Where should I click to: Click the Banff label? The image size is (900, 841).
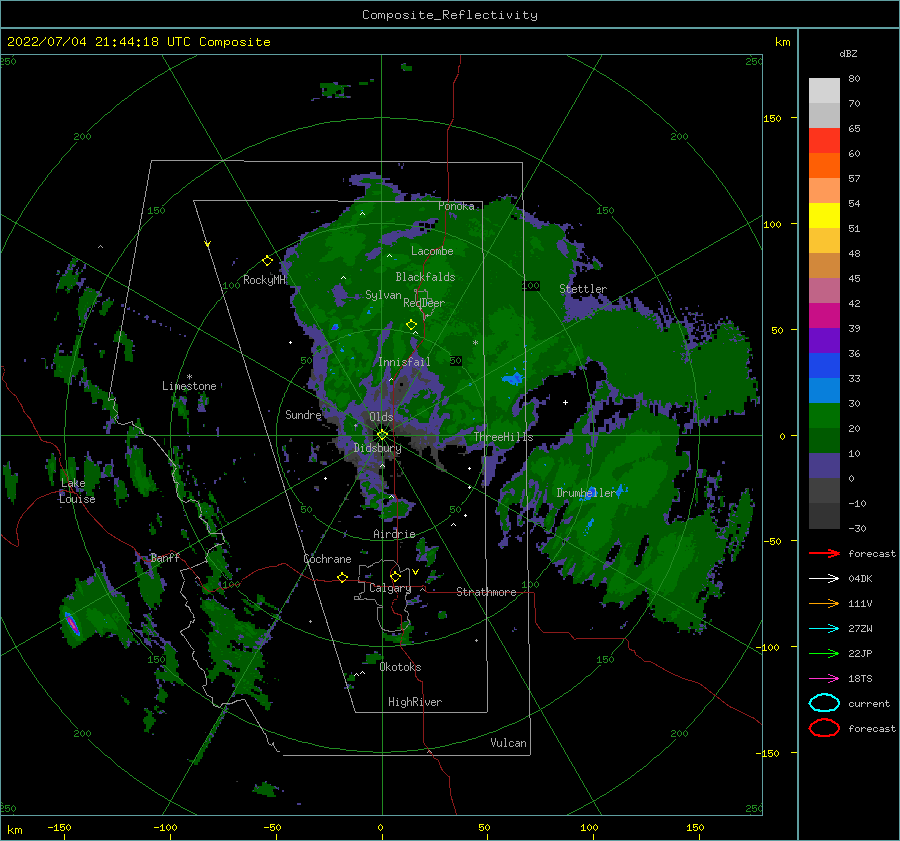click(165, 557)
